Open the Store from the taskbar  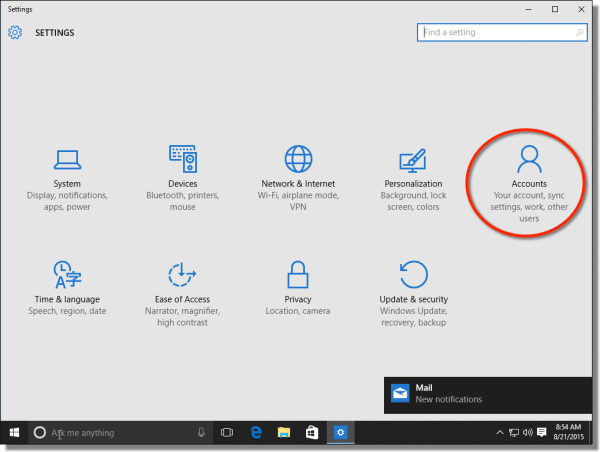pyautogui.click(x=312, y=432)
